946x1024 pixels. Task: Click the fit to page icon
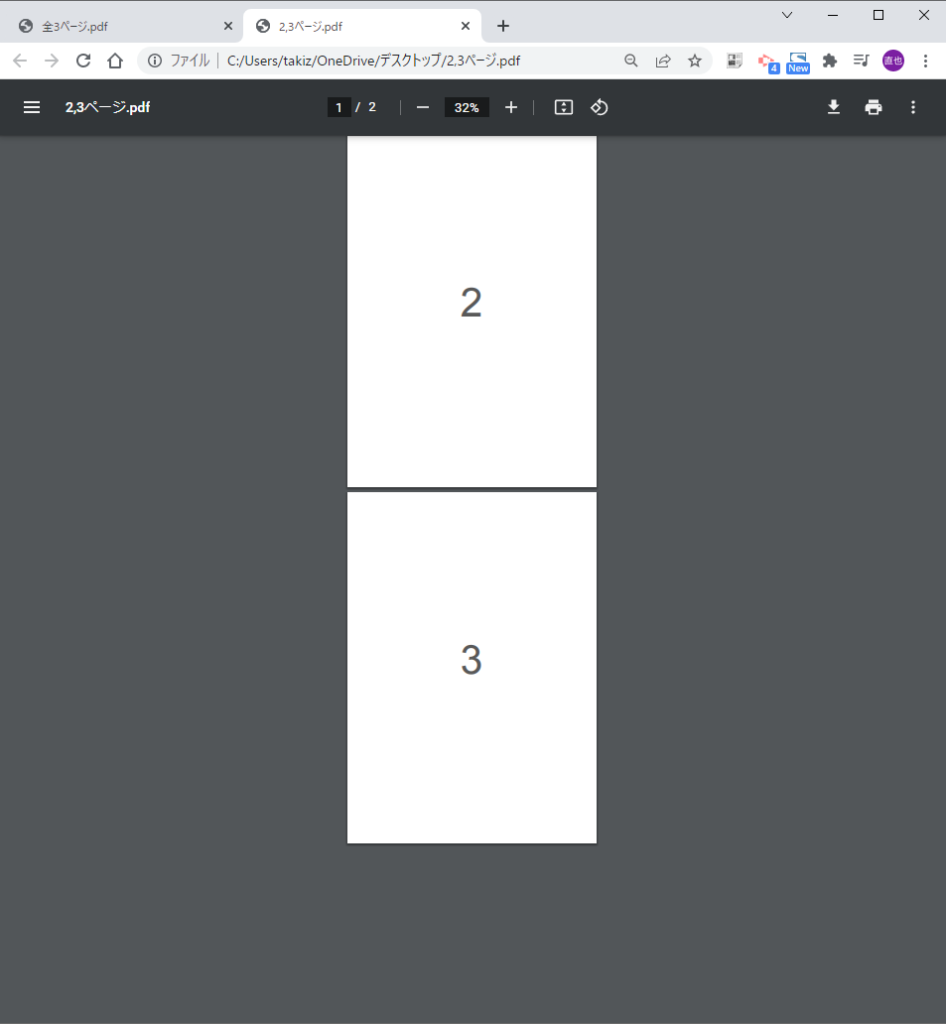[x=563, y=107]
